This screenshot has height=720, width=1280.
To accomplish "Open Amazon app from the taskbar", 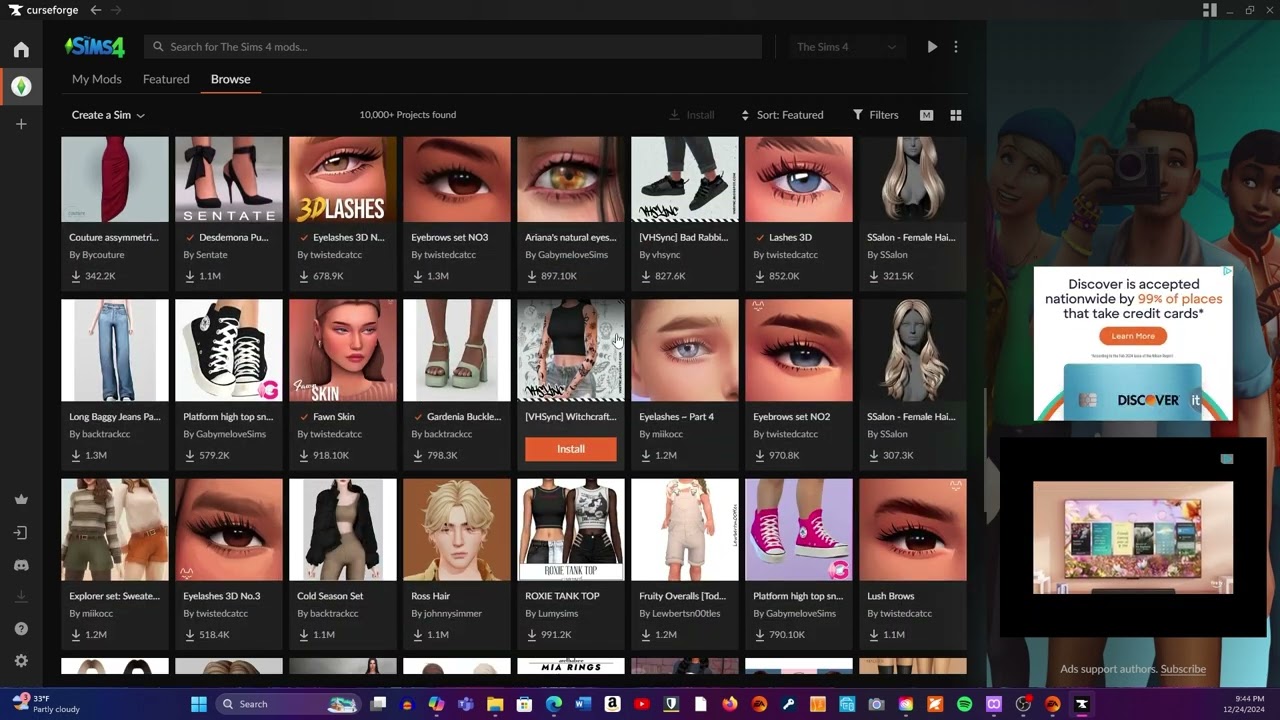I will tap(612, 704).
